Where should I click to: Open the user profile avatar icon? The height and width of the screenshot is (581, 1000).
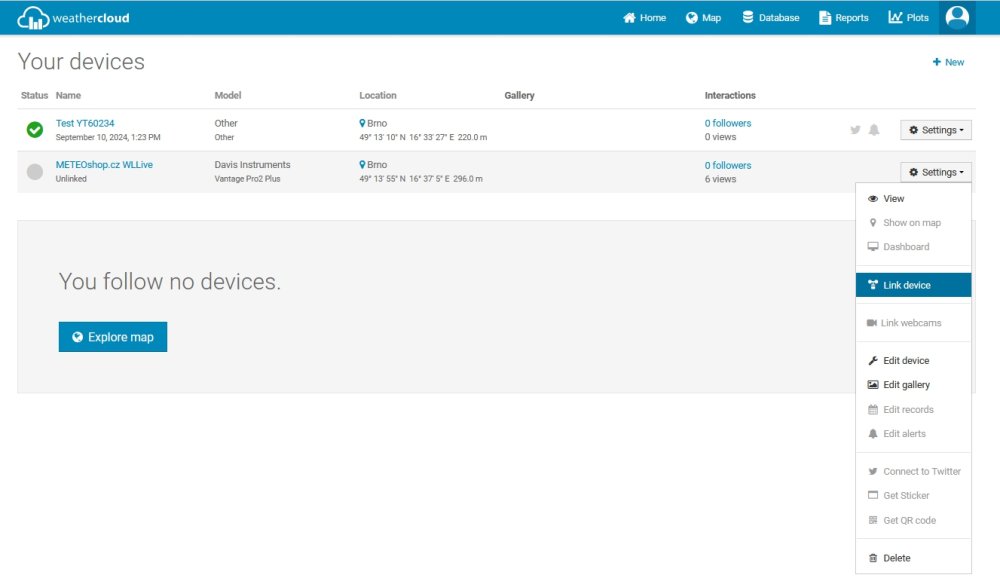[957, 17]
